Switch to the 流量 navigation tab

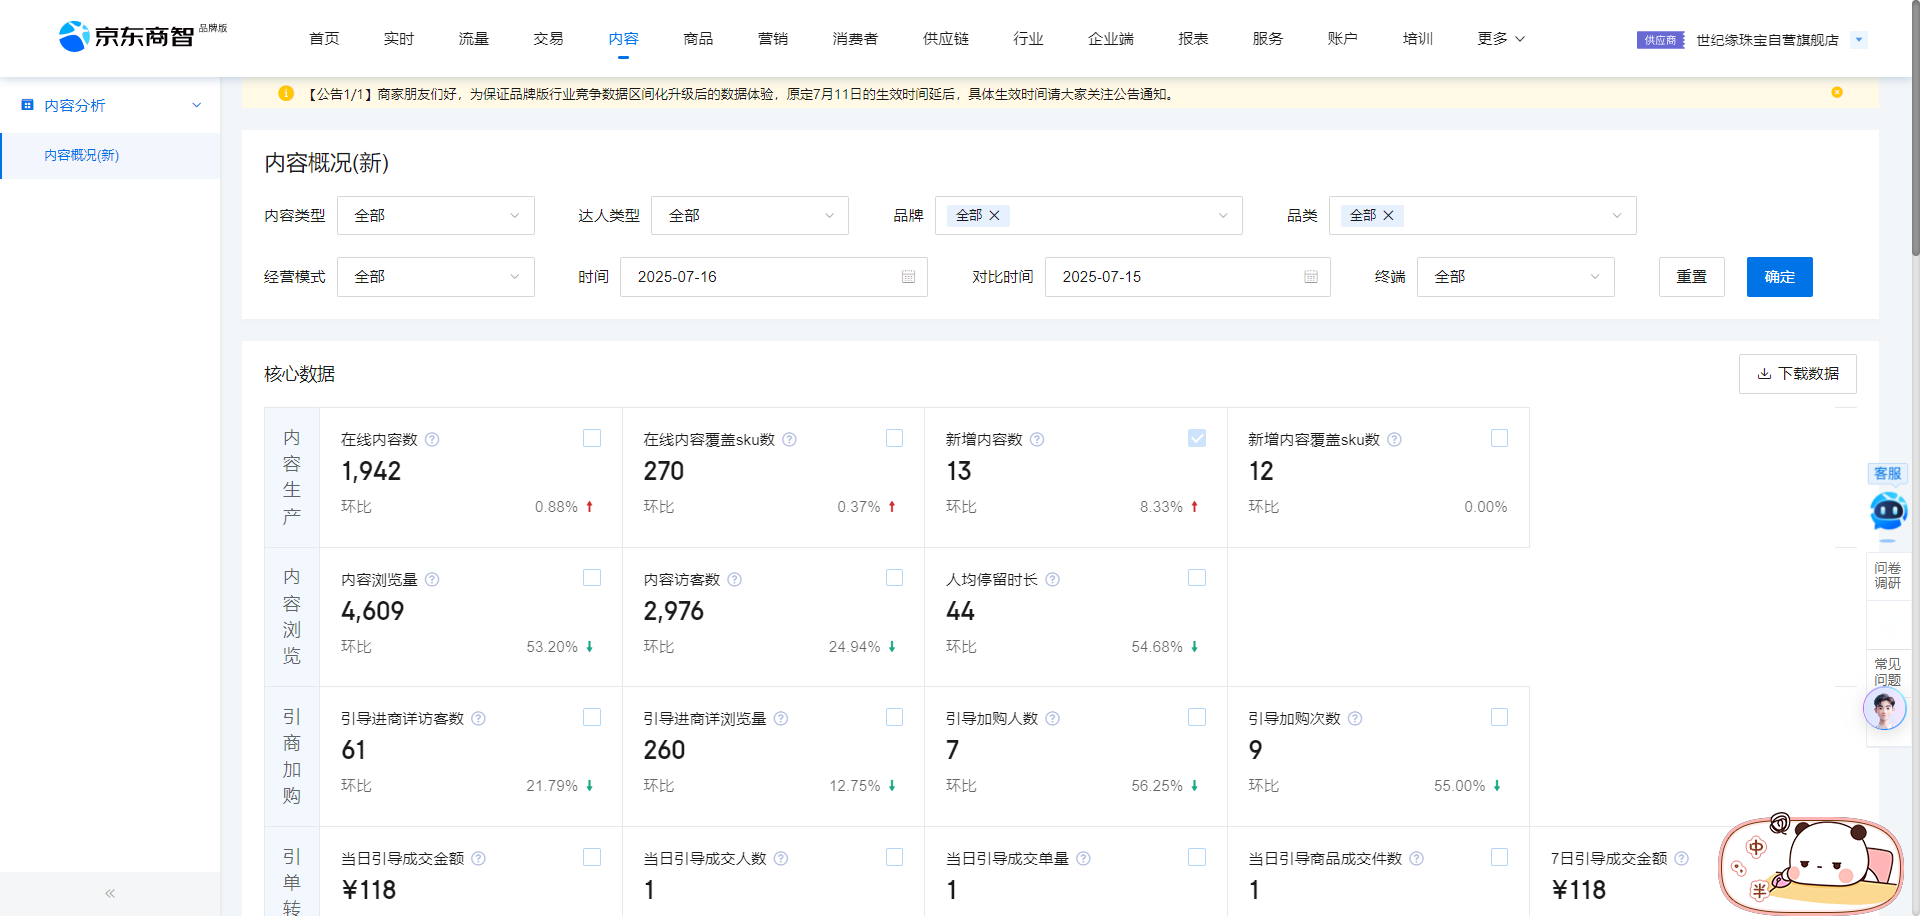473,39
